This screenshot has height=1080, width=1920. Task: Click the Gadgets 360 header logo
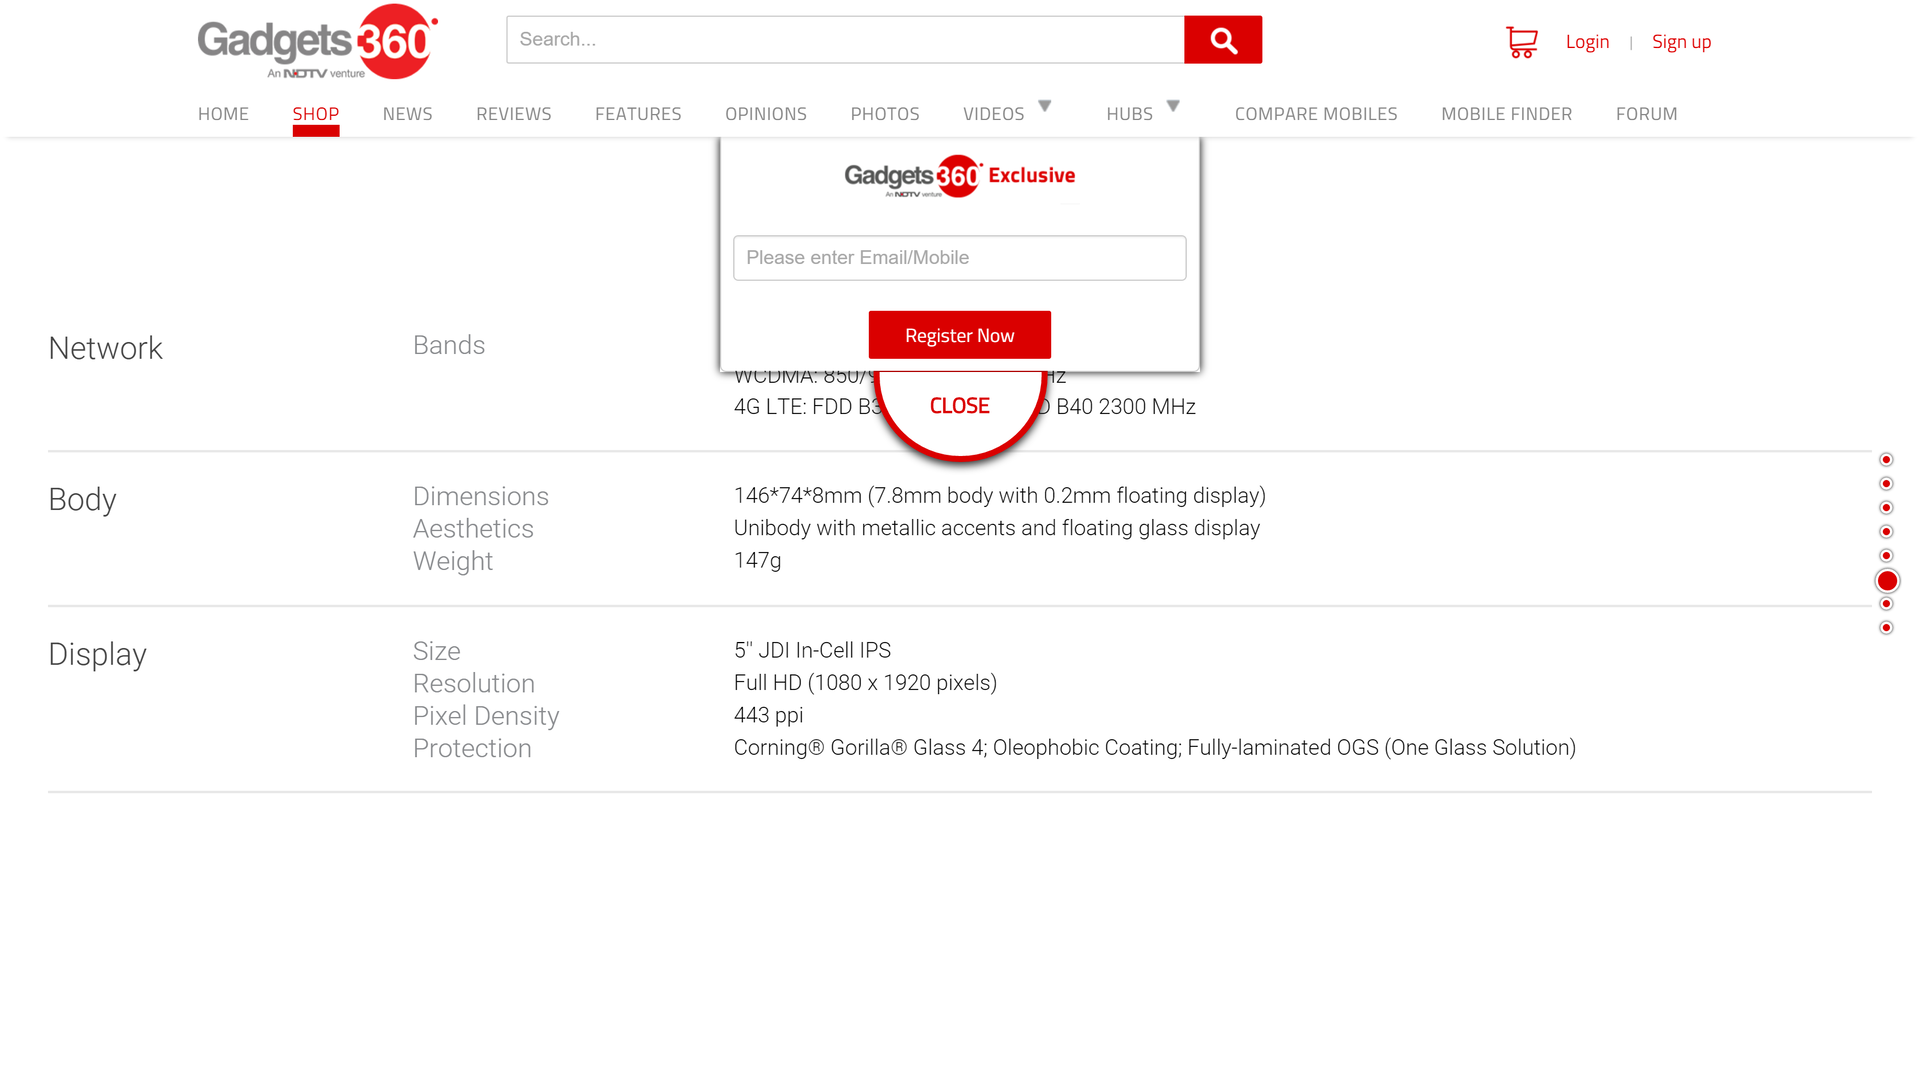[317, 42]
